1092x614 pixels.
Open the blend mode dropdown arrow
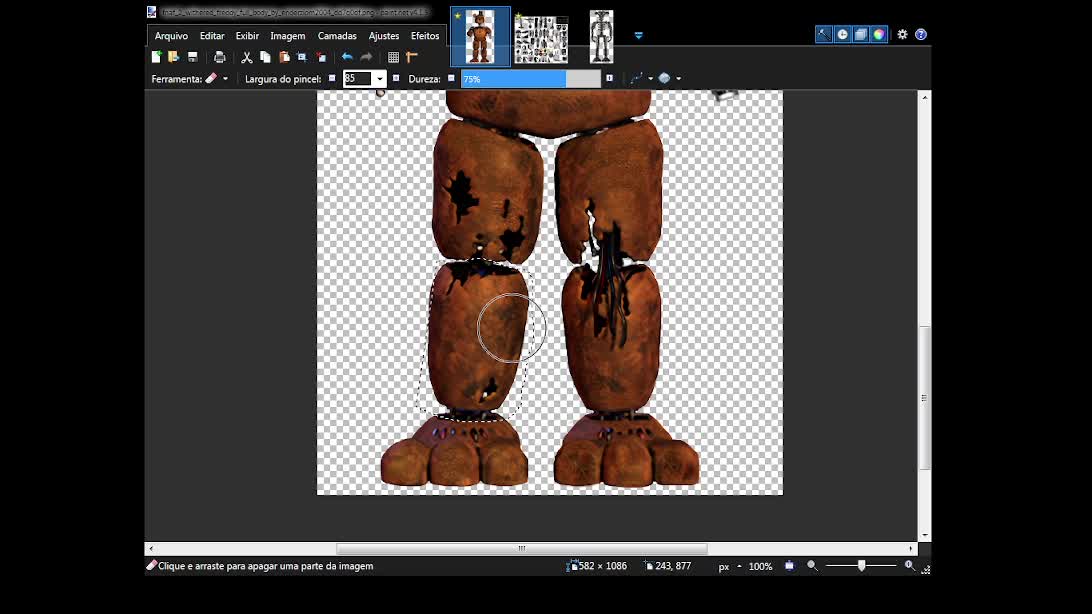pos(678,79)
